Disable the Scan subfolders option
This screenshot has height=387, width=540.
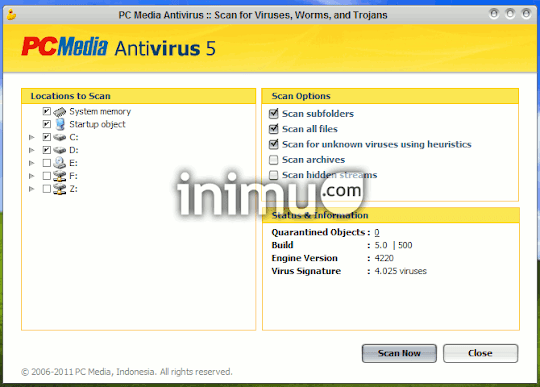(273, 113)
